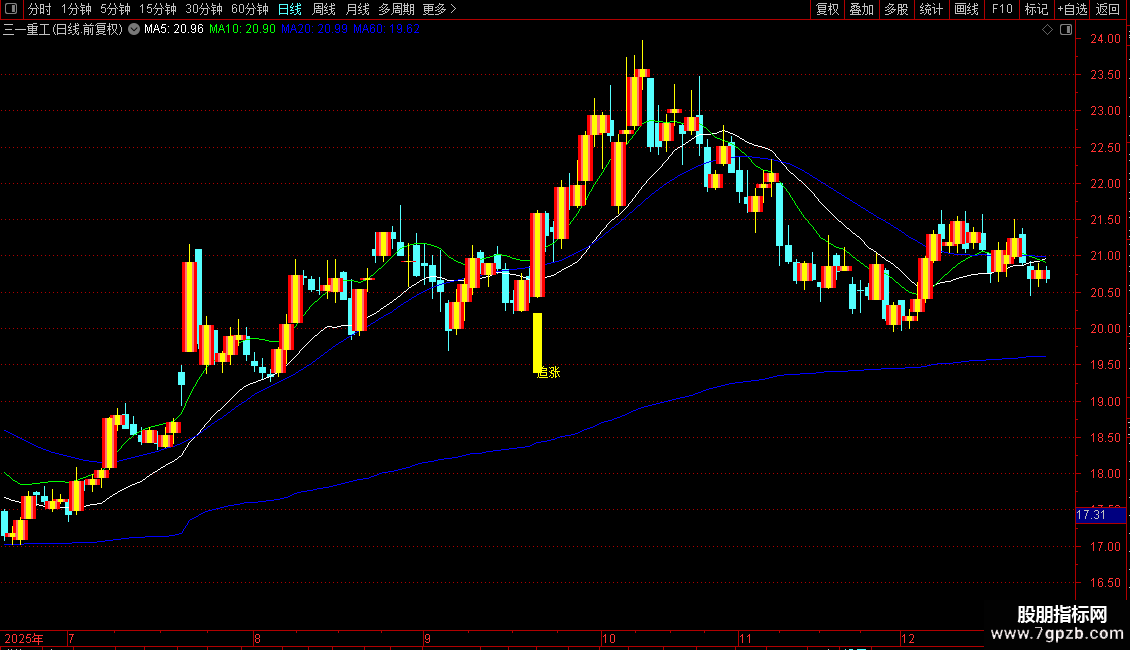Click the MA20: 20.99 label
Viewport: 1130px width, 650px height.
(314, 30)
